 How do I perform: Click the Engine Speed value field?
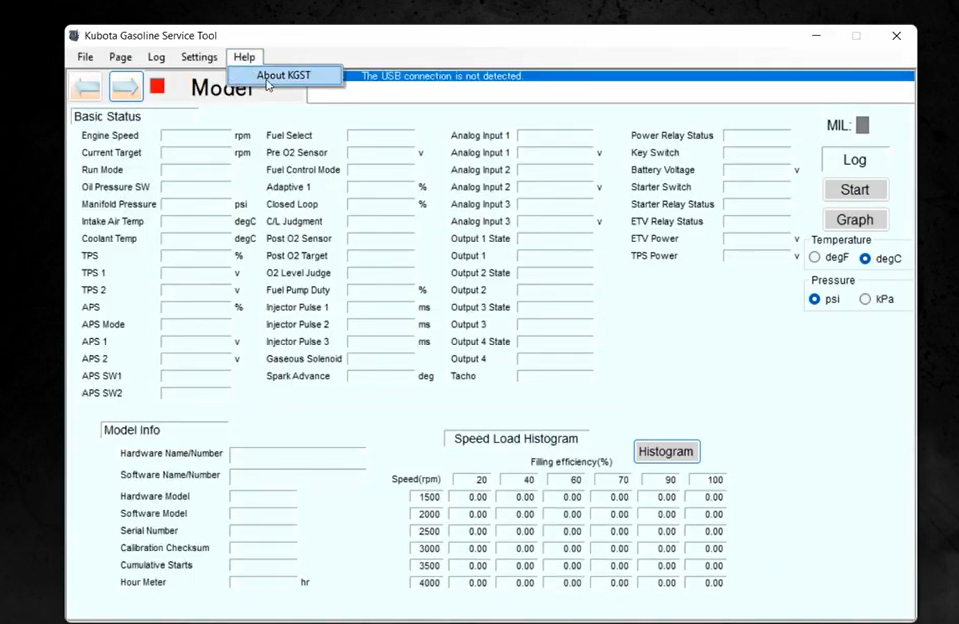[196, 136]
